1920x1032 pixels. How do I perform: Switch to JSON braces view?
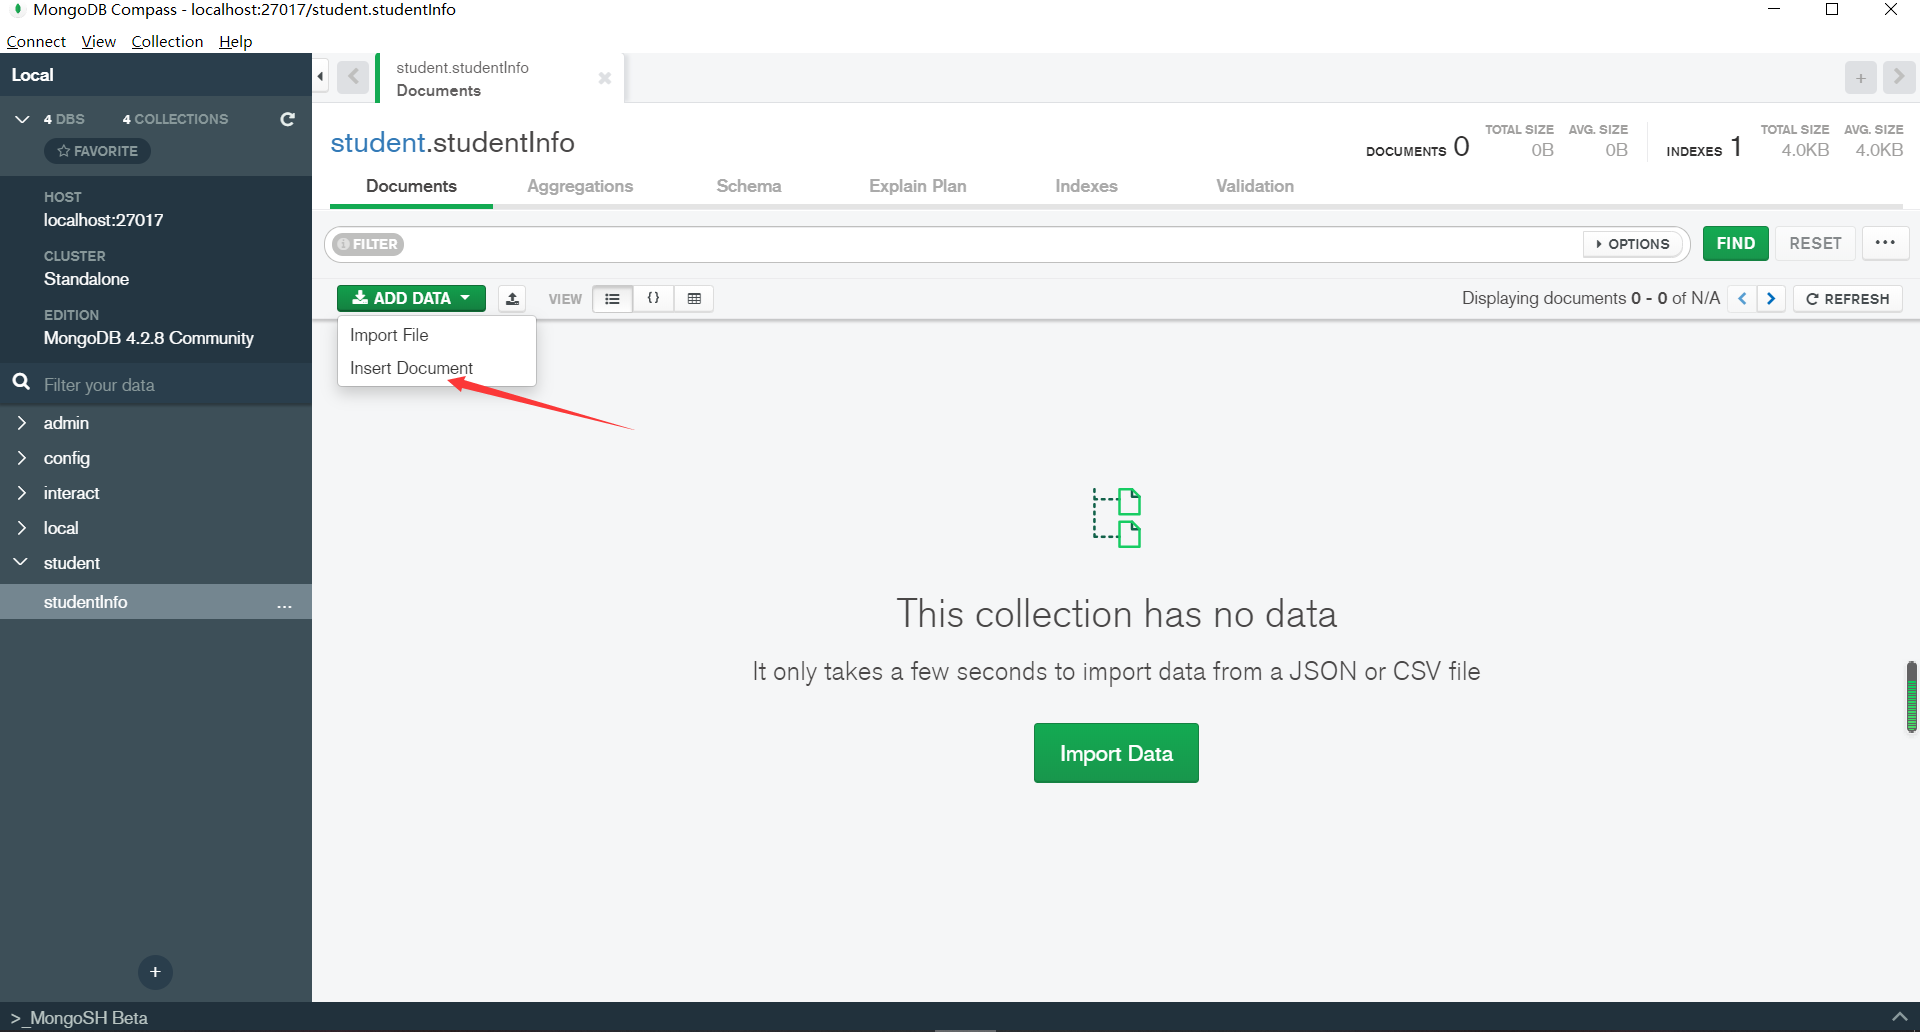[x=653, y=299]
